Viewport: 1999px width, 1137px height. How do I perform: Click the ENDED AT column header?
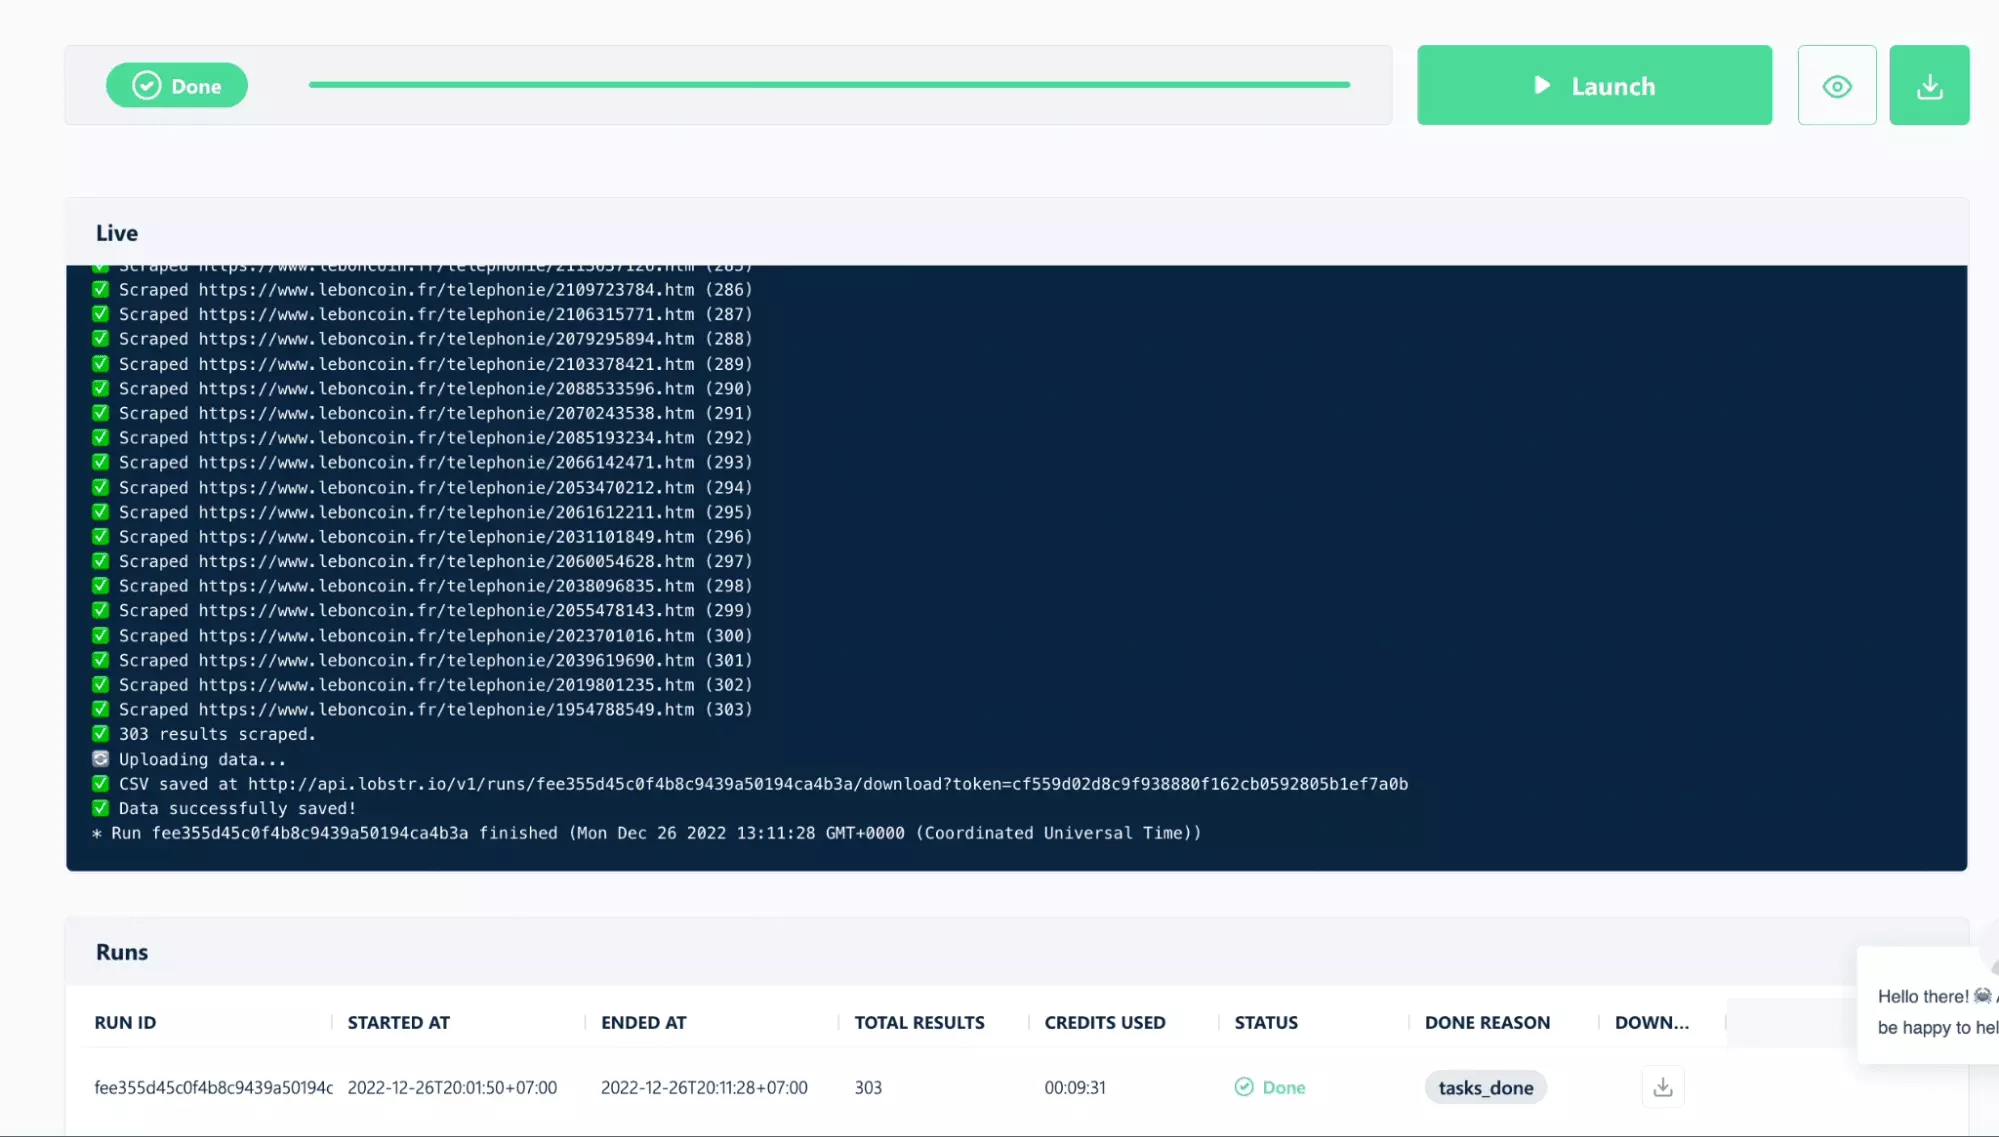tap(643, 1023)
